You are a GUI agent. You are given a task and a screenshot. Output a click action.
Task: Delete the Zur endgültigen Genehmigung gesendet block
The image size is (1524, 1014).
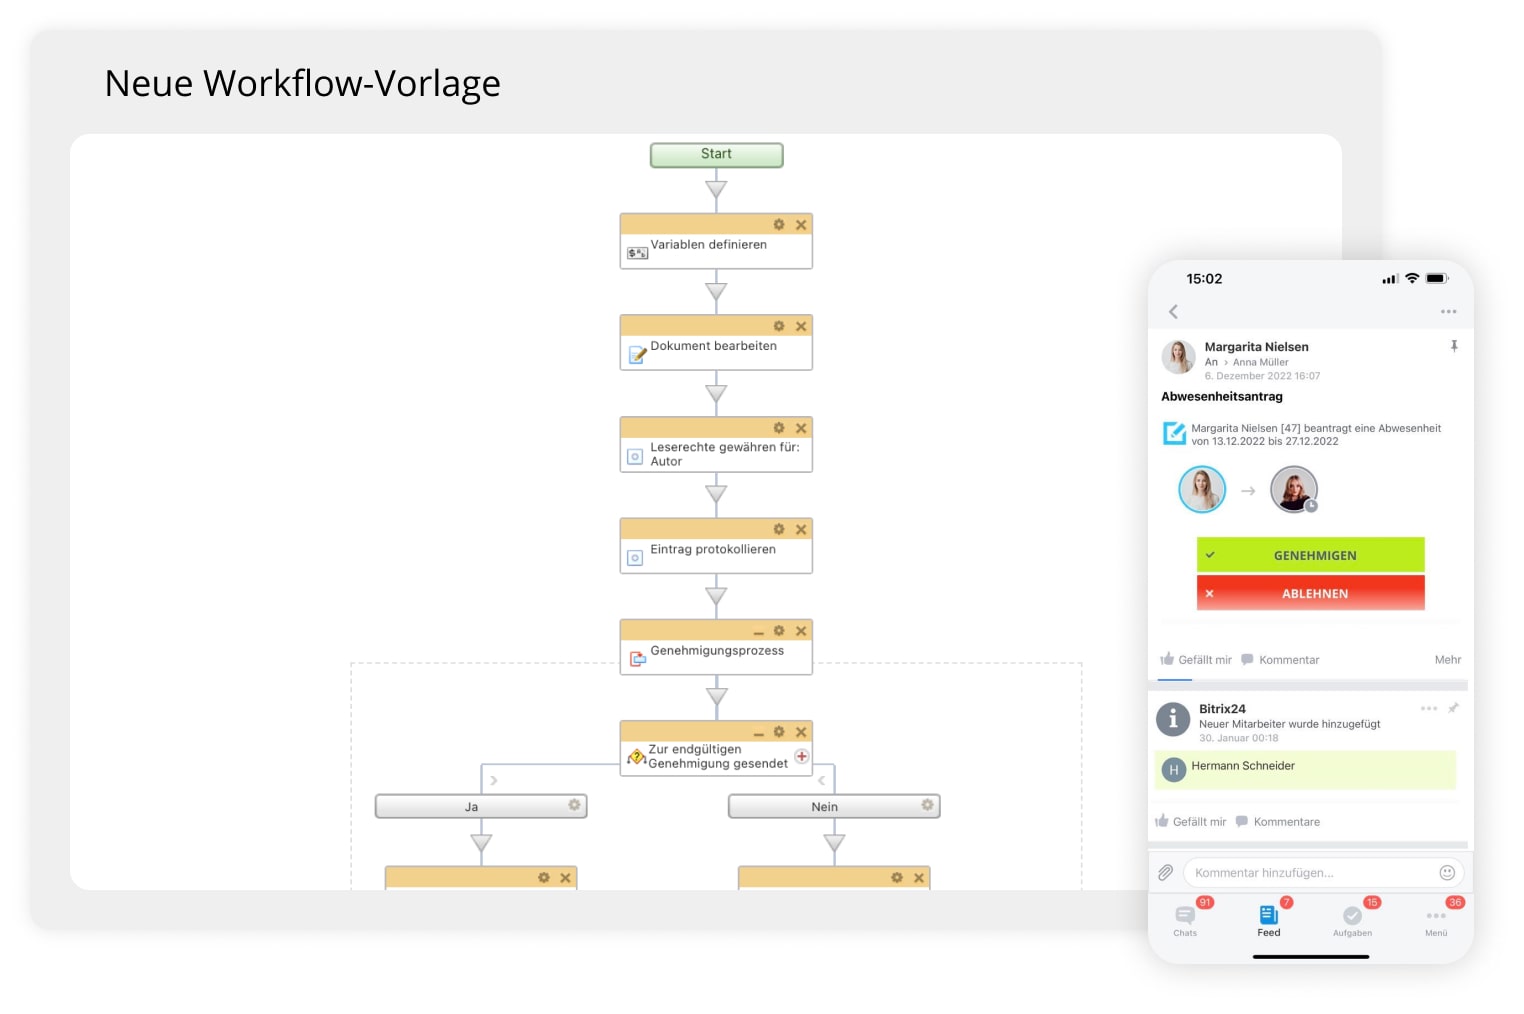pos(801,732)
